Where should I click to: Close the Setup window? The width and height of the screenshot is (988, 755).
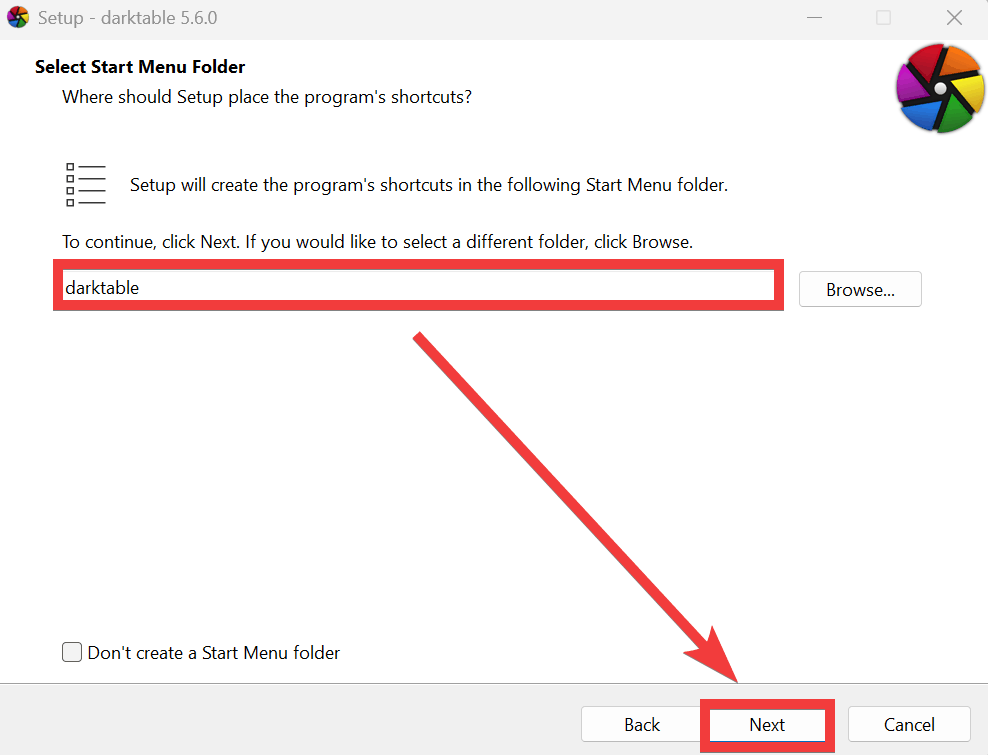954,18
